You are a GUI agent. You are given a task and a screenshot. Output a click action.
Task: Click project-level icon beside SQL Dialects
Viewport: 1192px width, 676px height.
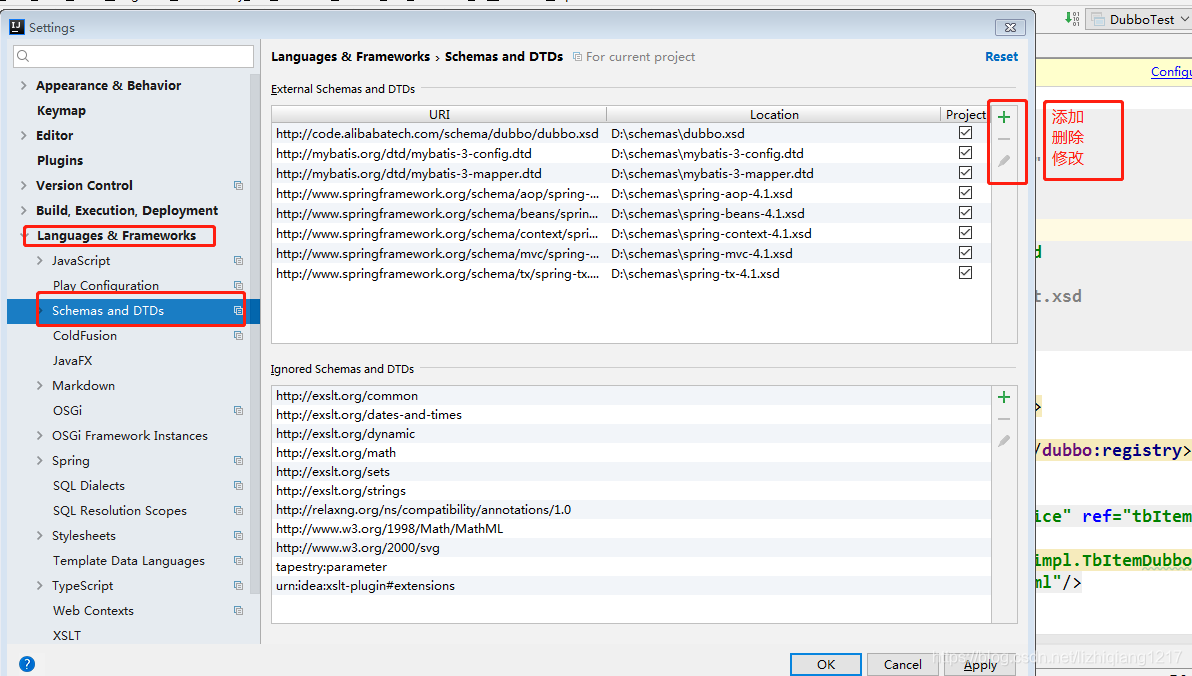click(238, 486)
